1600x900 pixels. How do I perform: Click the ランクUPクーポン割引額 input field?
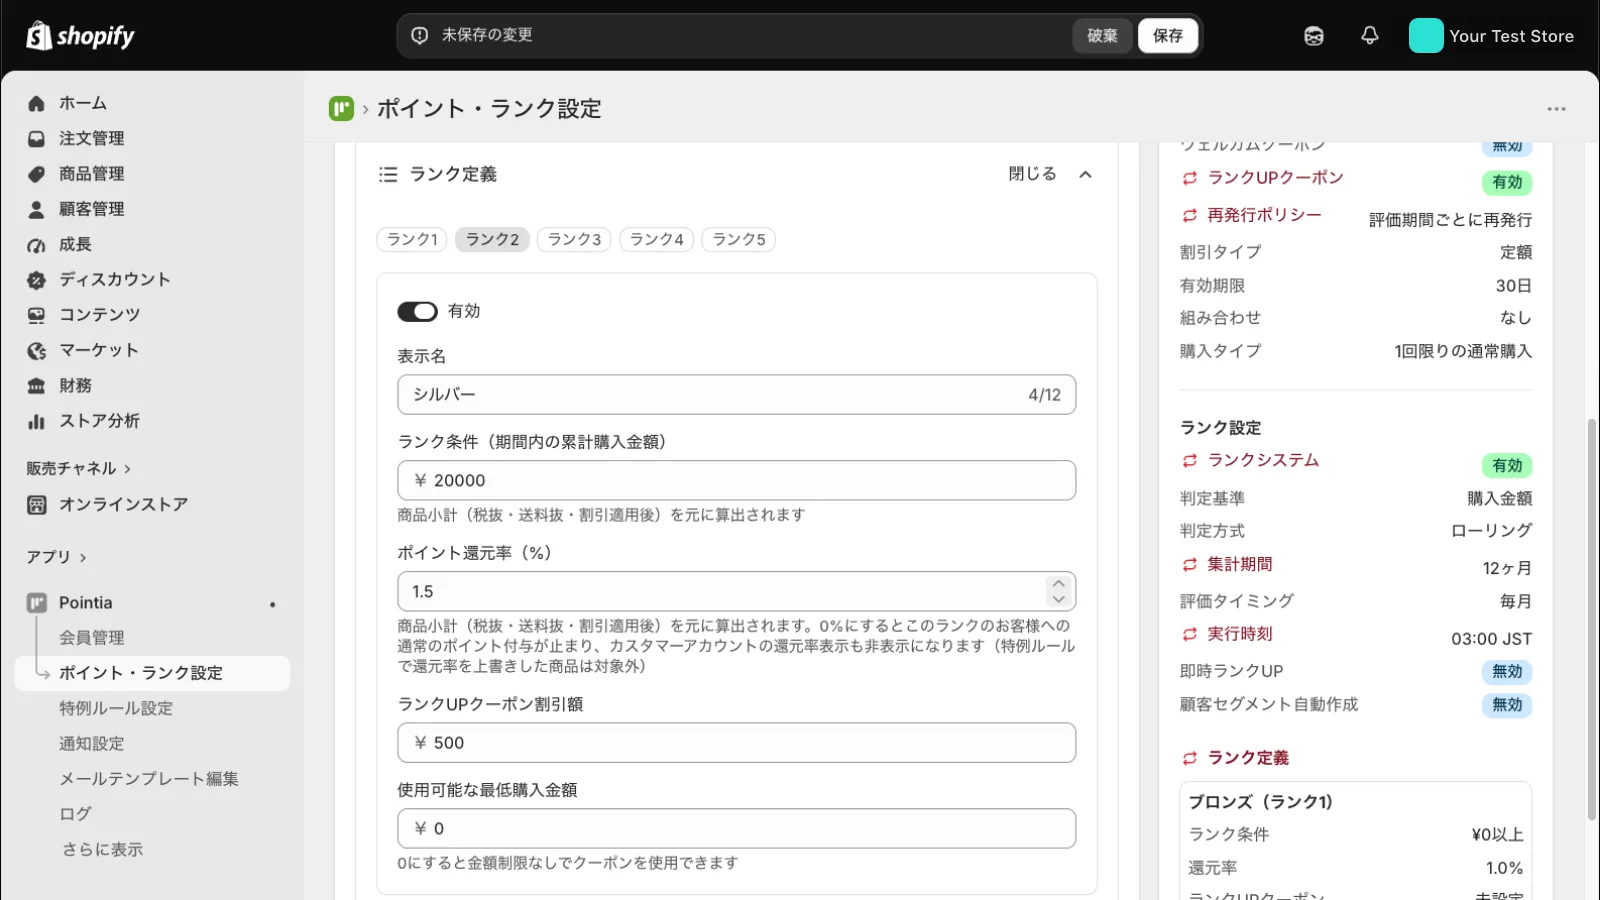[x=737, y=743]
